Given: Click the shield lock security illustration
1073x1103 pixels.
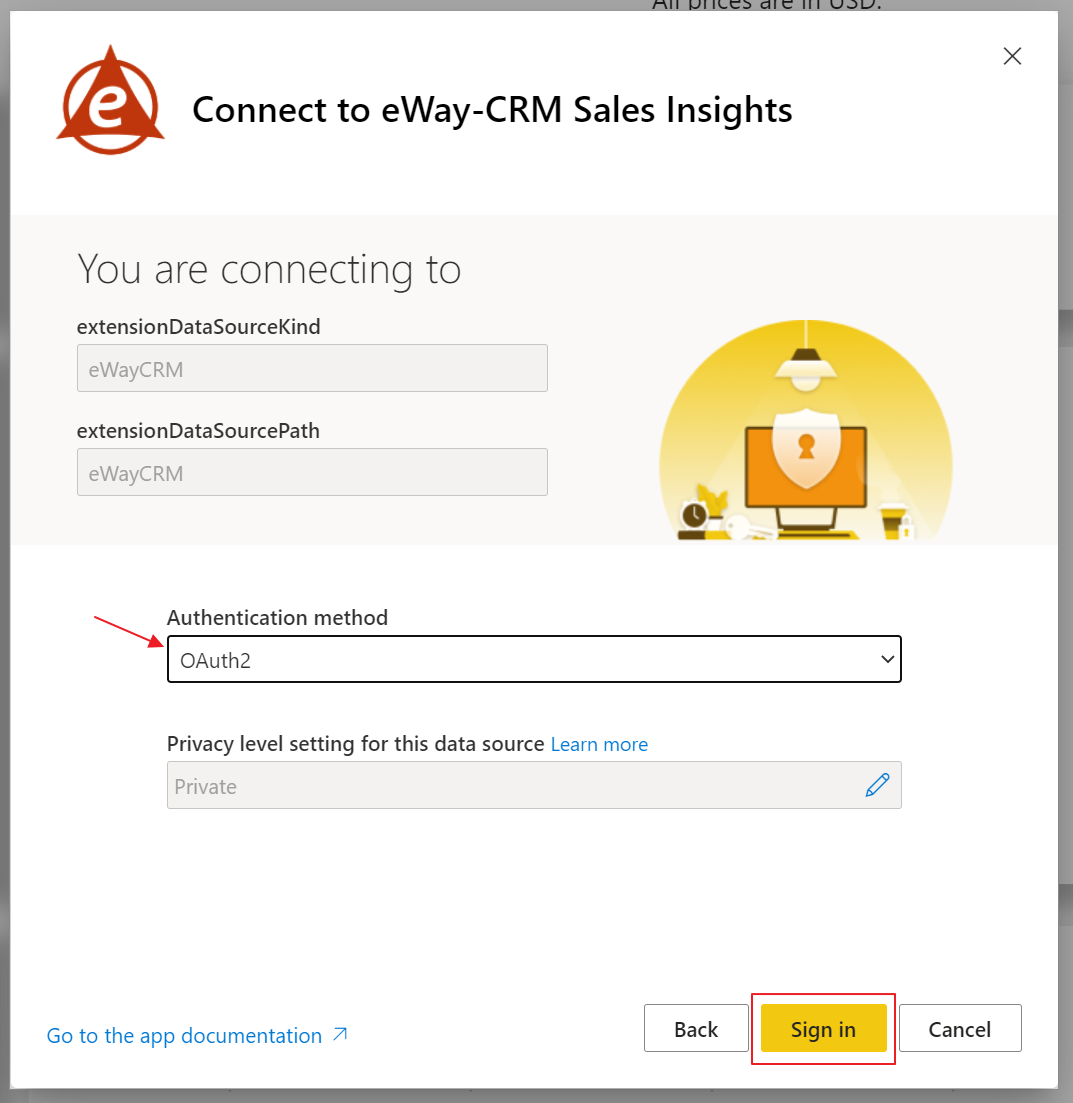Looking at the screenshot, I should (x=806, y=448).
